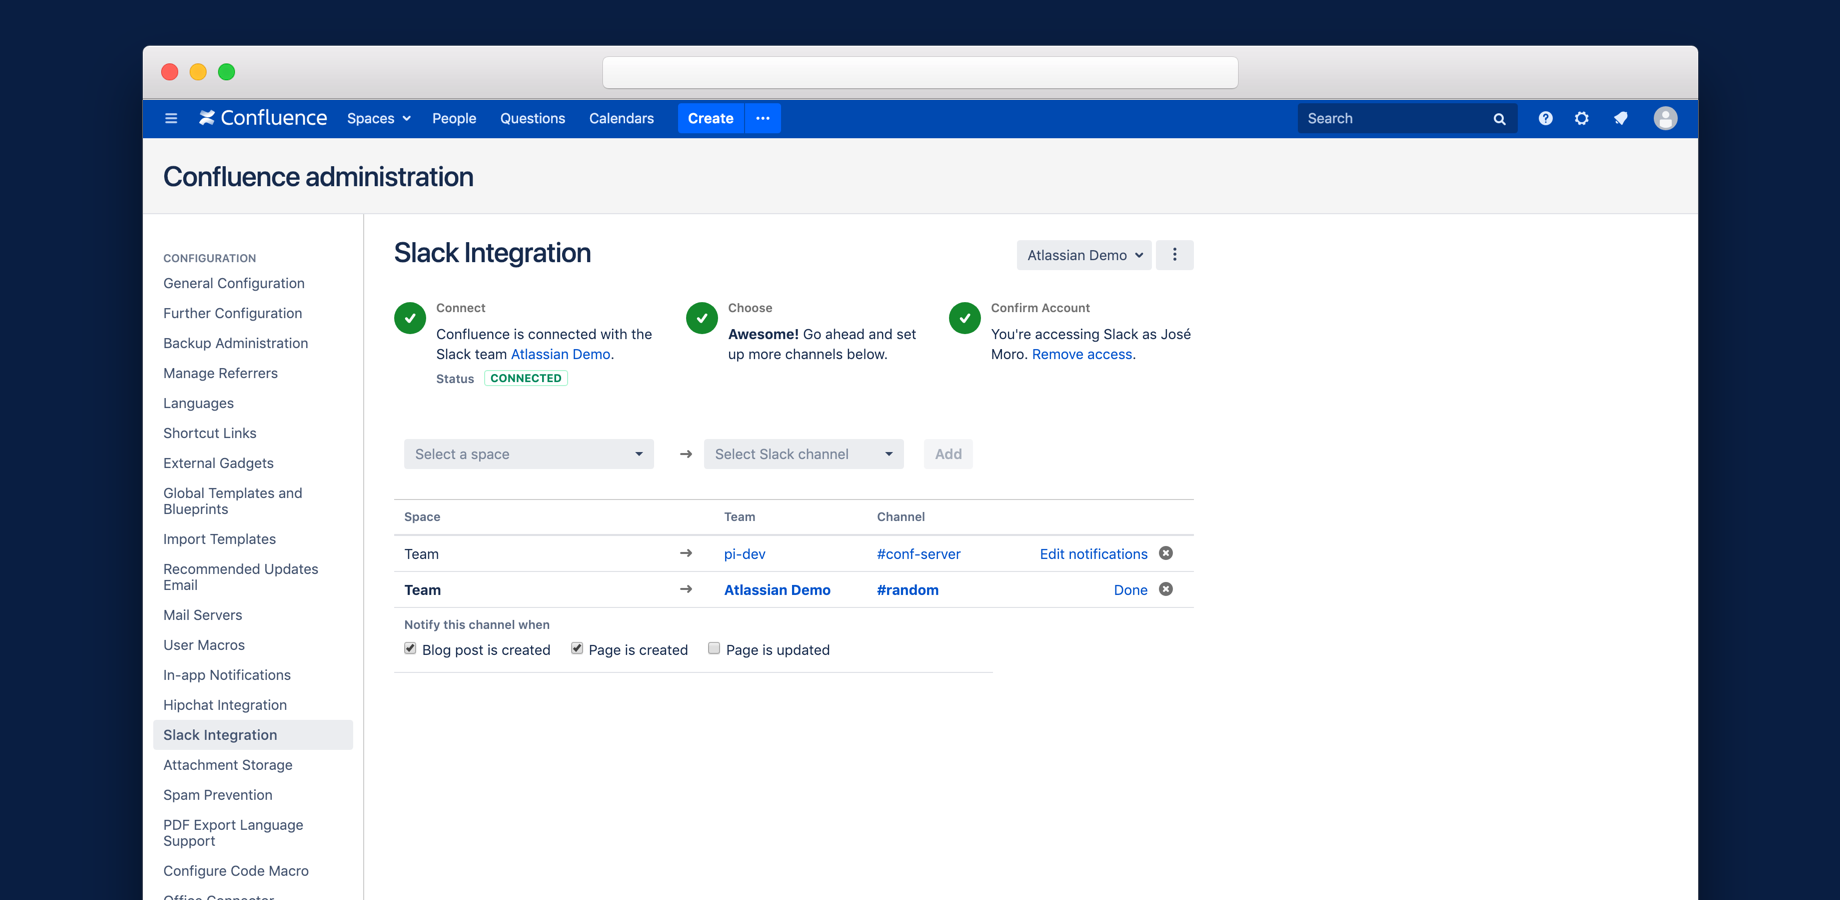Open the help question mark icon
1840x900 pixels.
coord(1545,118)
